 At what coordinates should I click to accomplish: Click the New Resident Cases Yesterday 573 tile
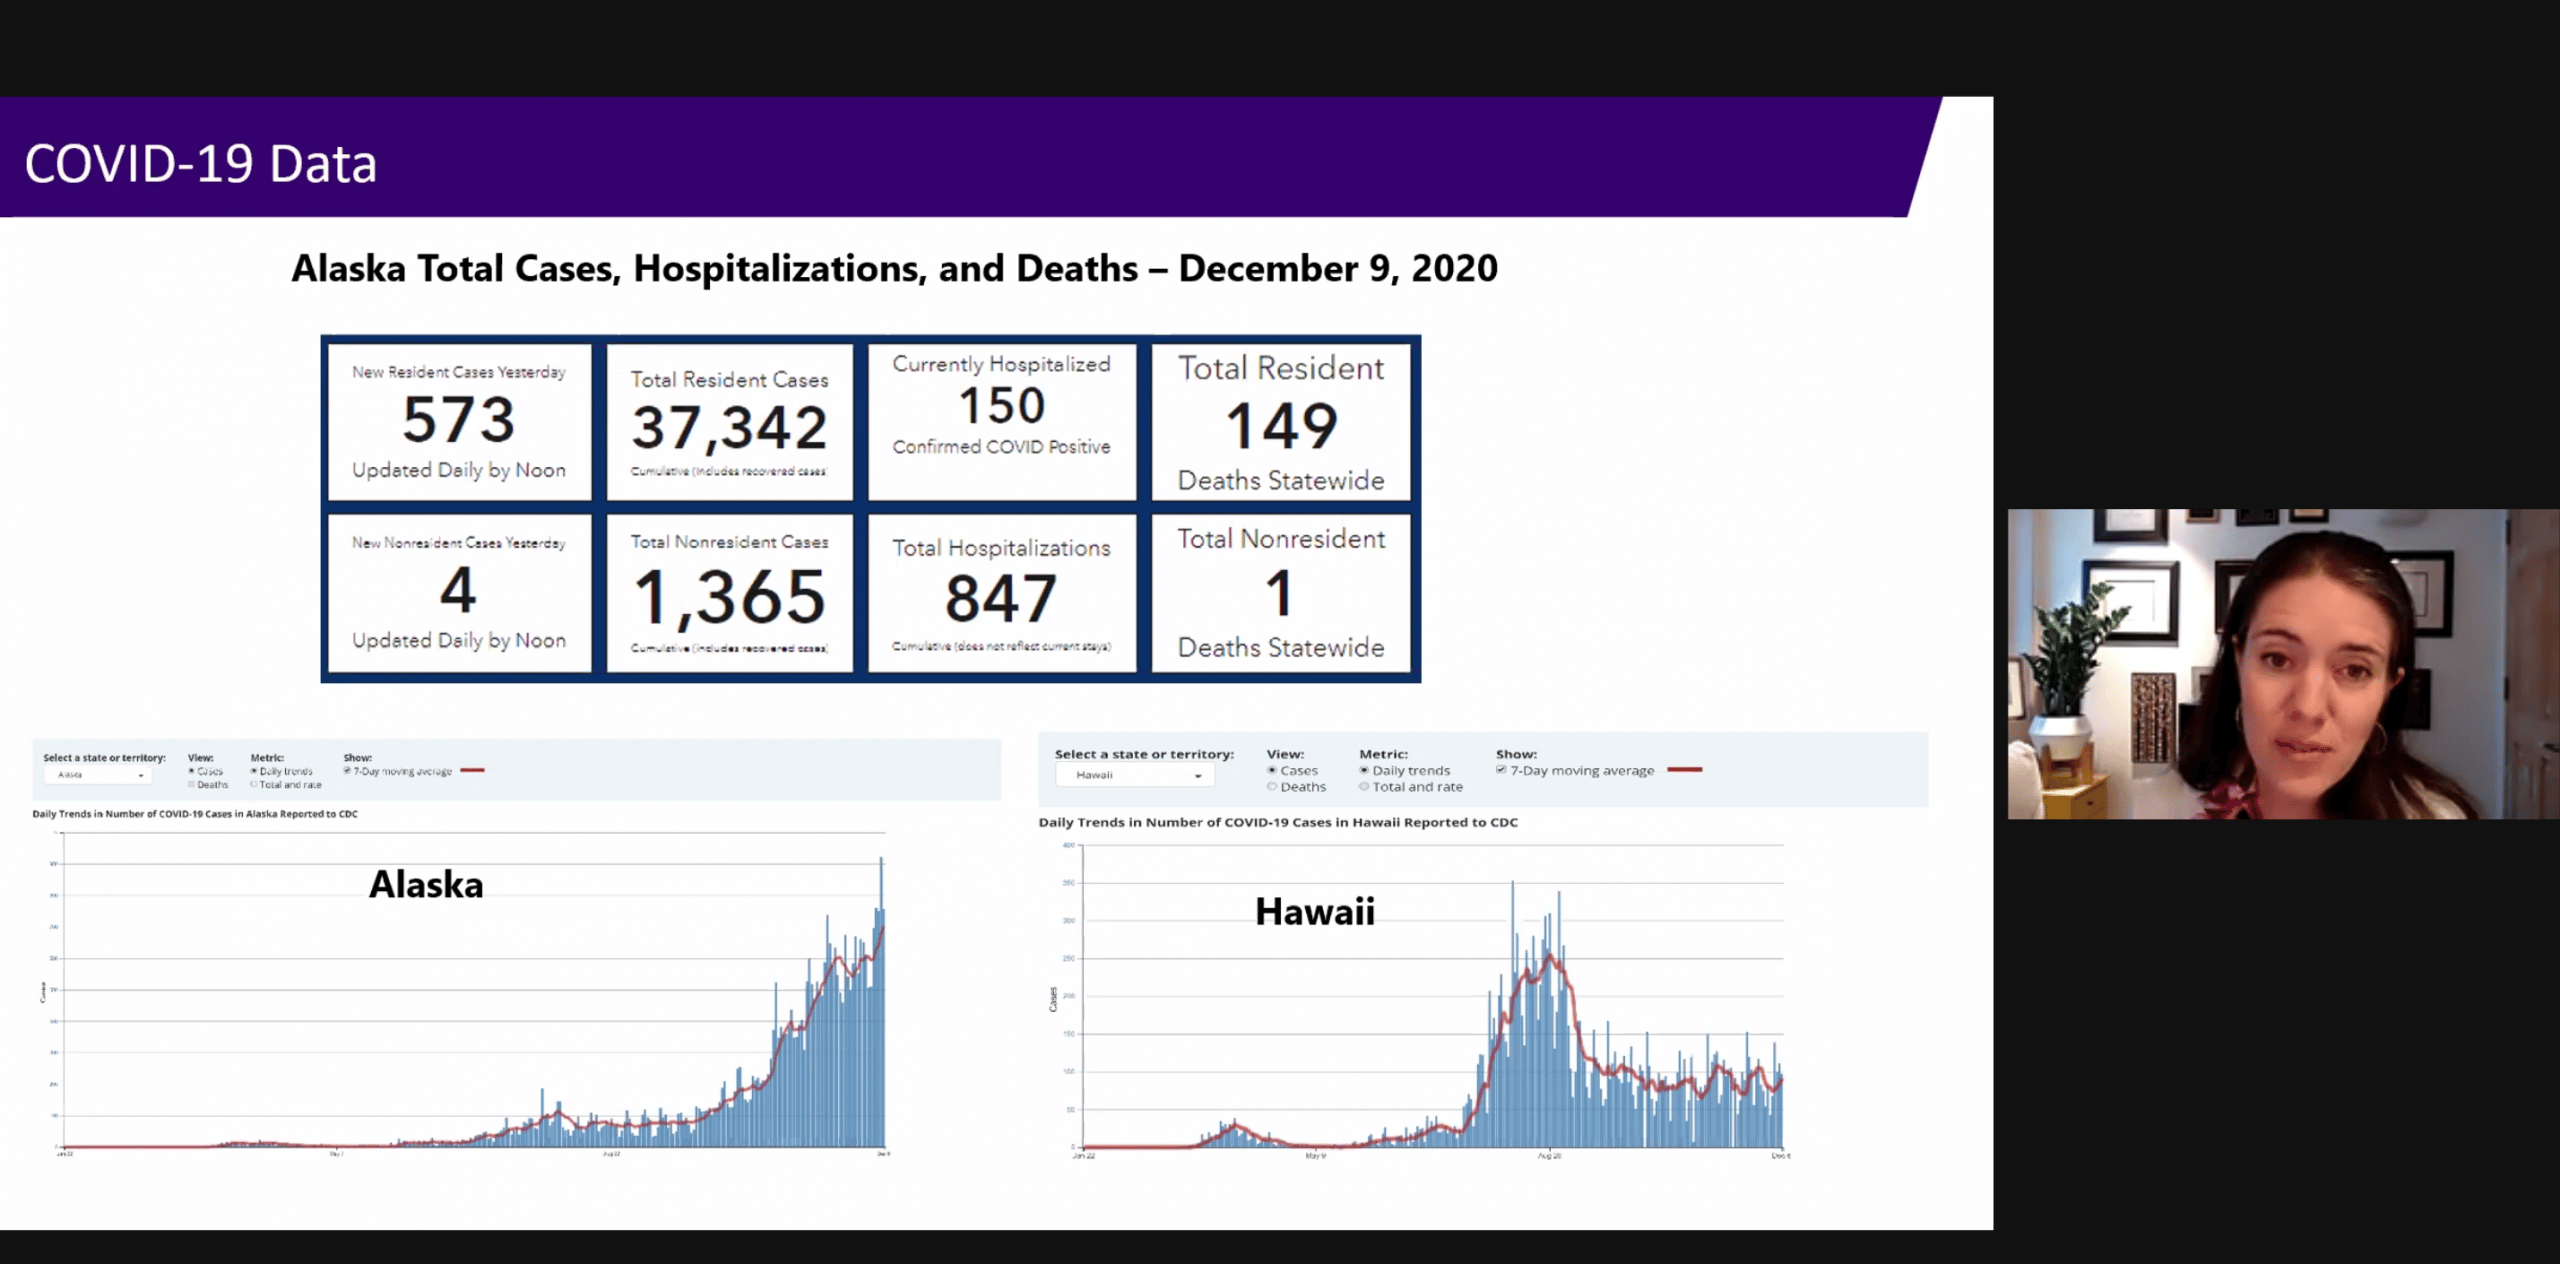pyautogui.click(x=459, y=421)
